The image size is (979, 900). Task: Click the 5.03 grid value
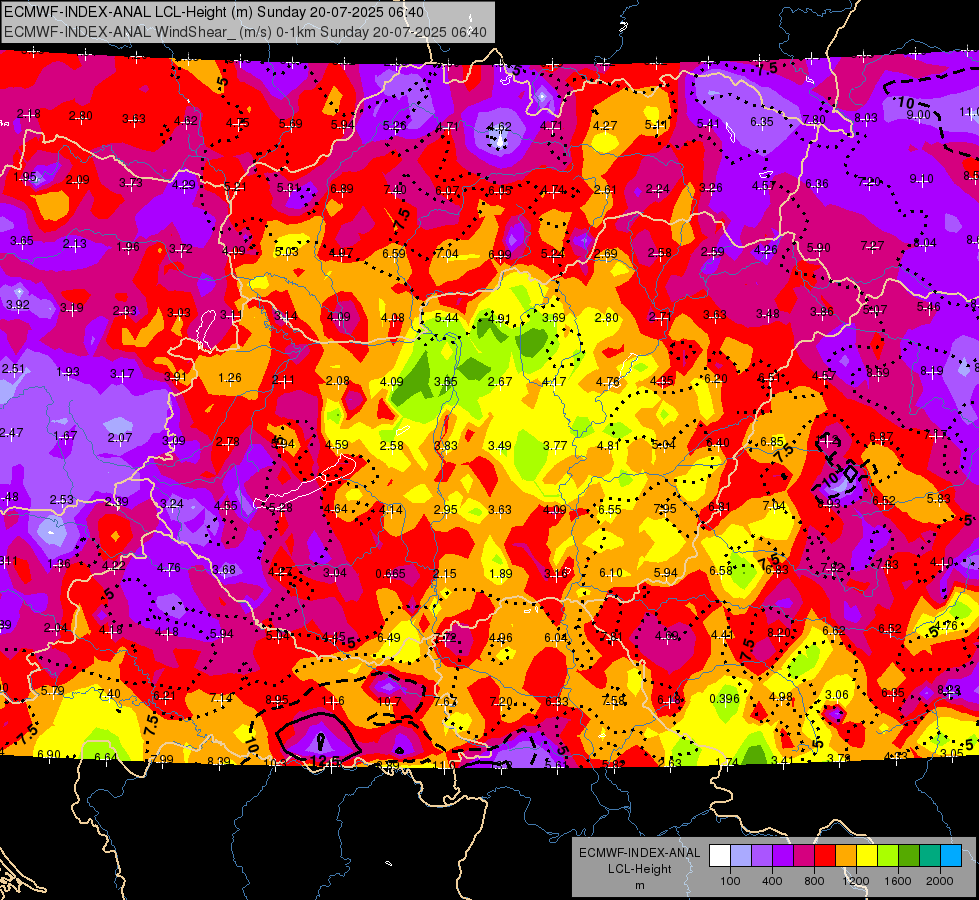click(x=287, y=252)
